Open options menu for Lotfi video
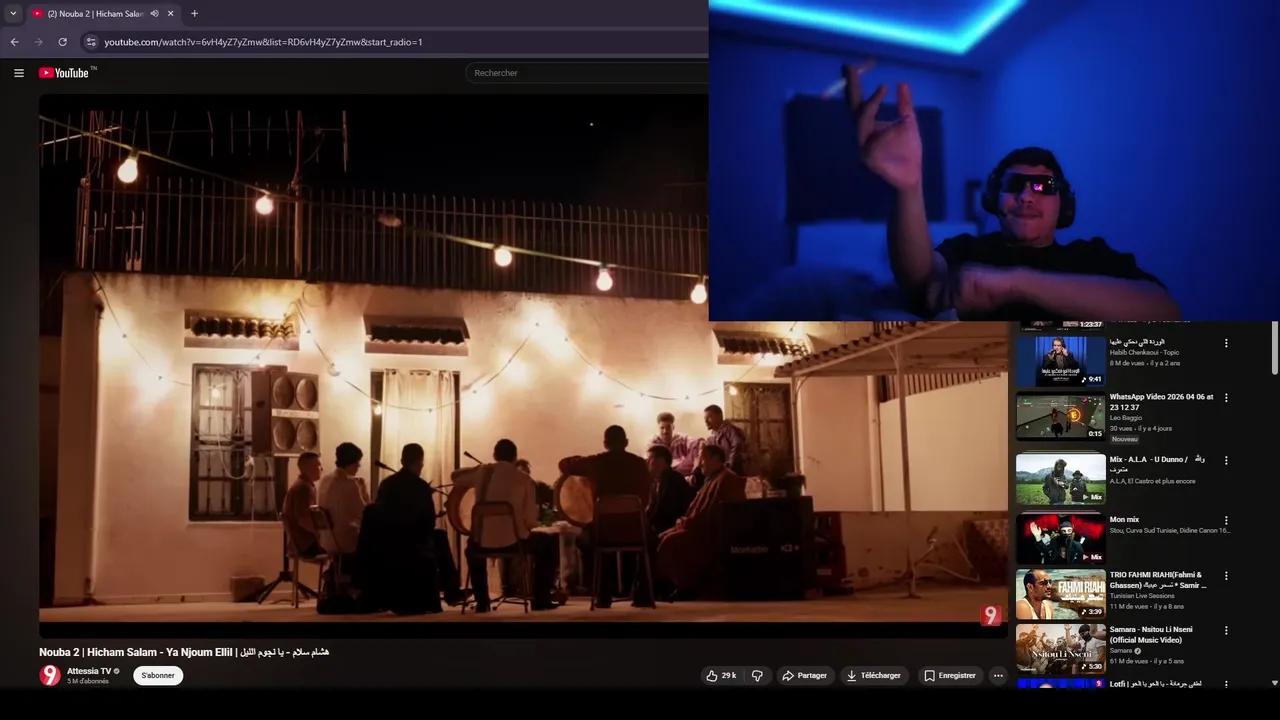Screen dimensions: 1280x720 pyautogui.click(x=1226, y=685)
